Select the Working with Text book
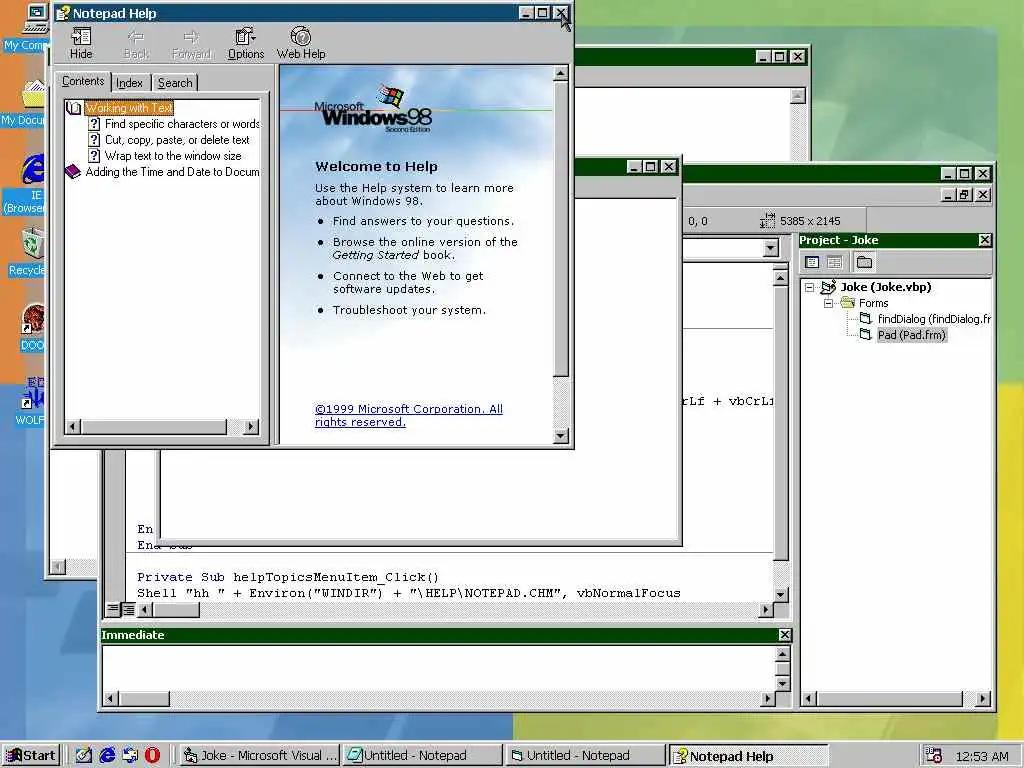 click(129, 108)
